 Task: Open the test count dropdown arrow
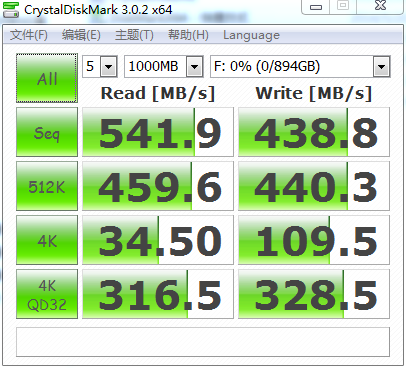pyautogui.click(x=108, y=66)
